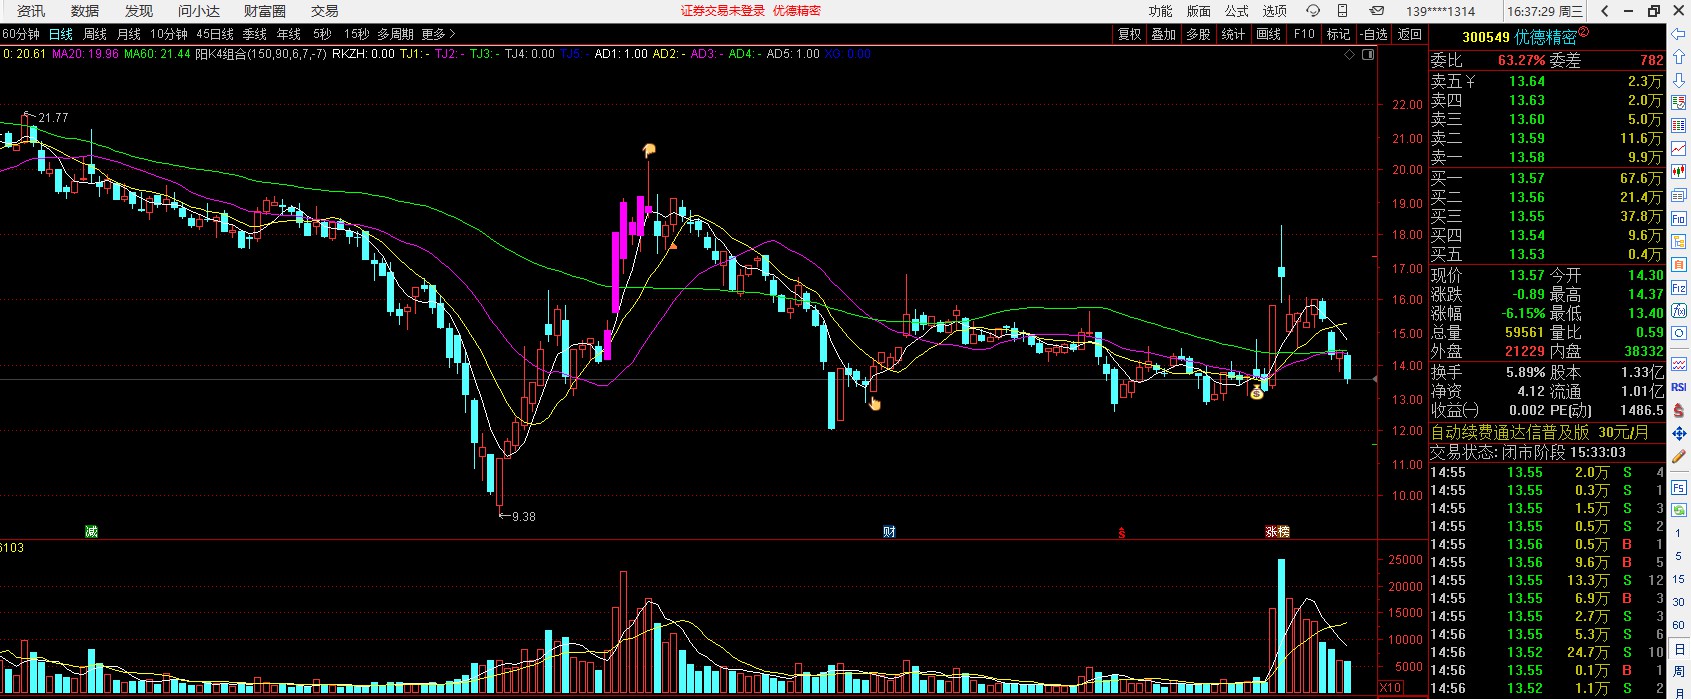
Task: Open the 财富圈 menu item
Action: click(x=264, y=11)
